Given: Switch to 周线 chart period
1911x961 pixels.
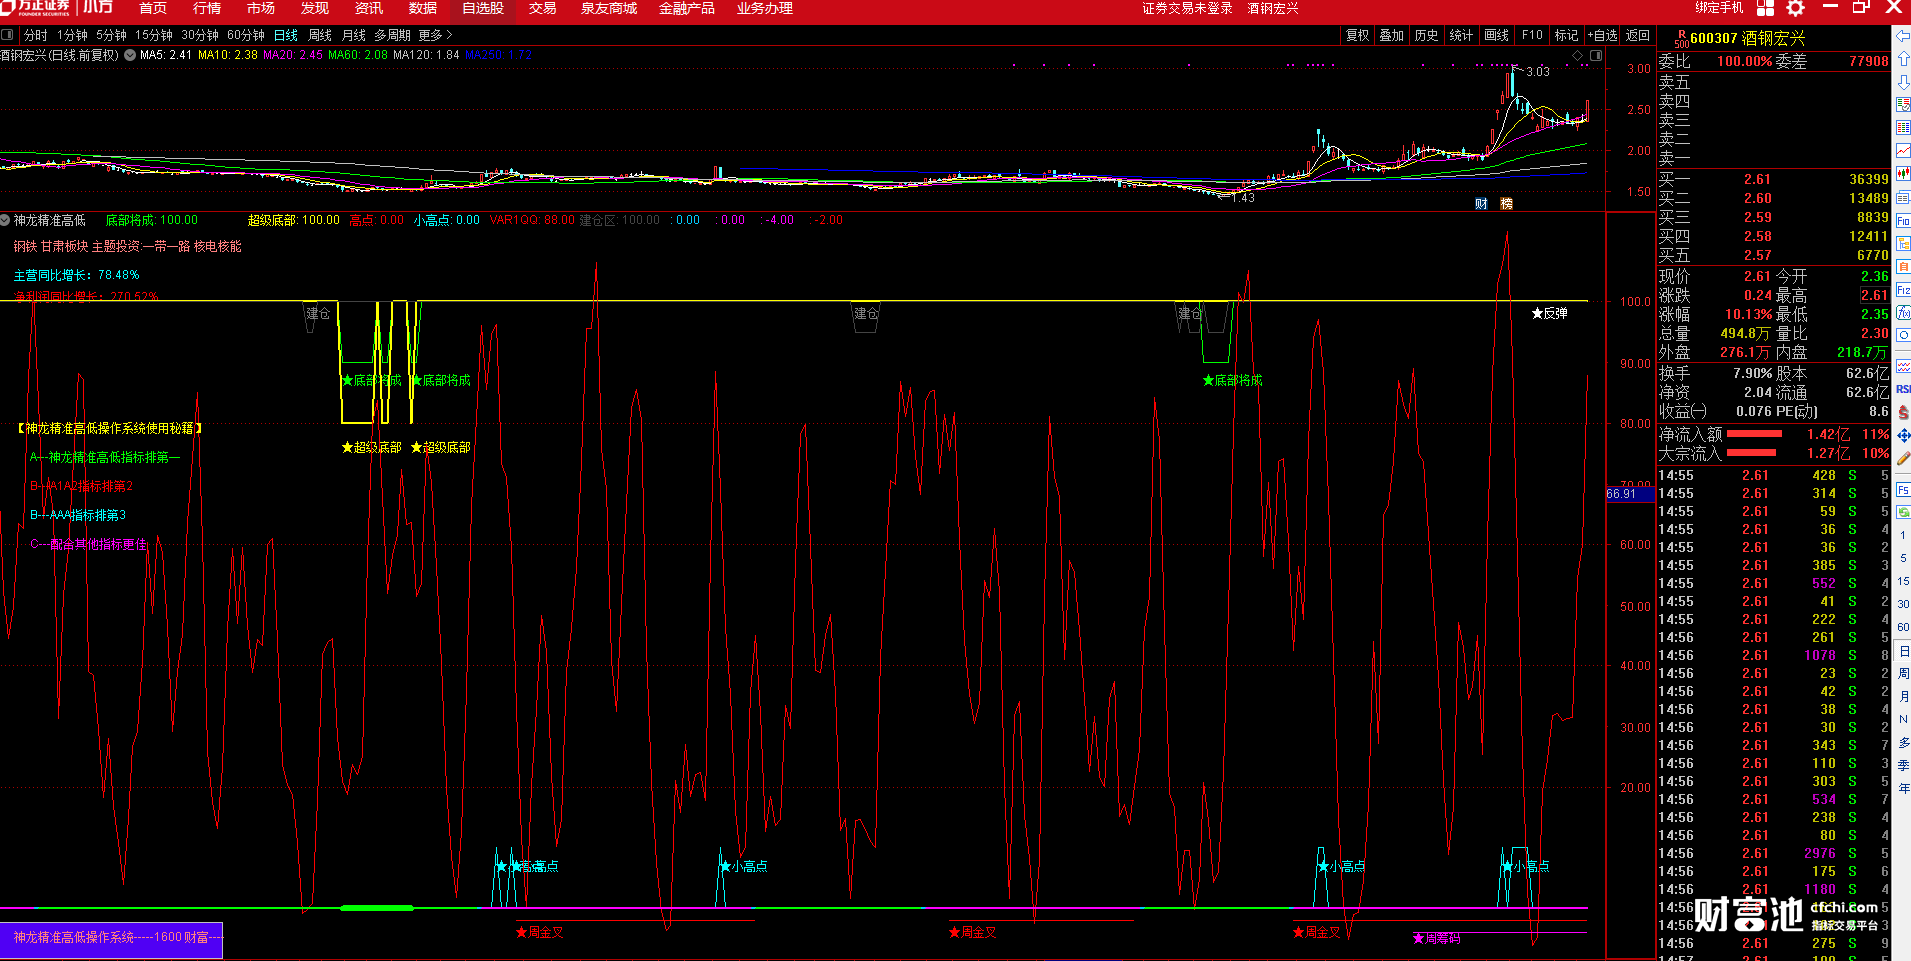Looking at the screenshot, I should (x=320, y=35).
